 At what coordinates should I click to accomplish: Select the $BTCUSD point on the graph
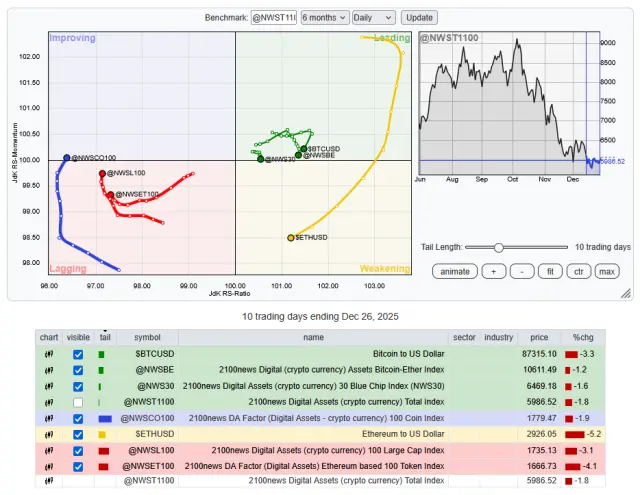pos(304,149)
